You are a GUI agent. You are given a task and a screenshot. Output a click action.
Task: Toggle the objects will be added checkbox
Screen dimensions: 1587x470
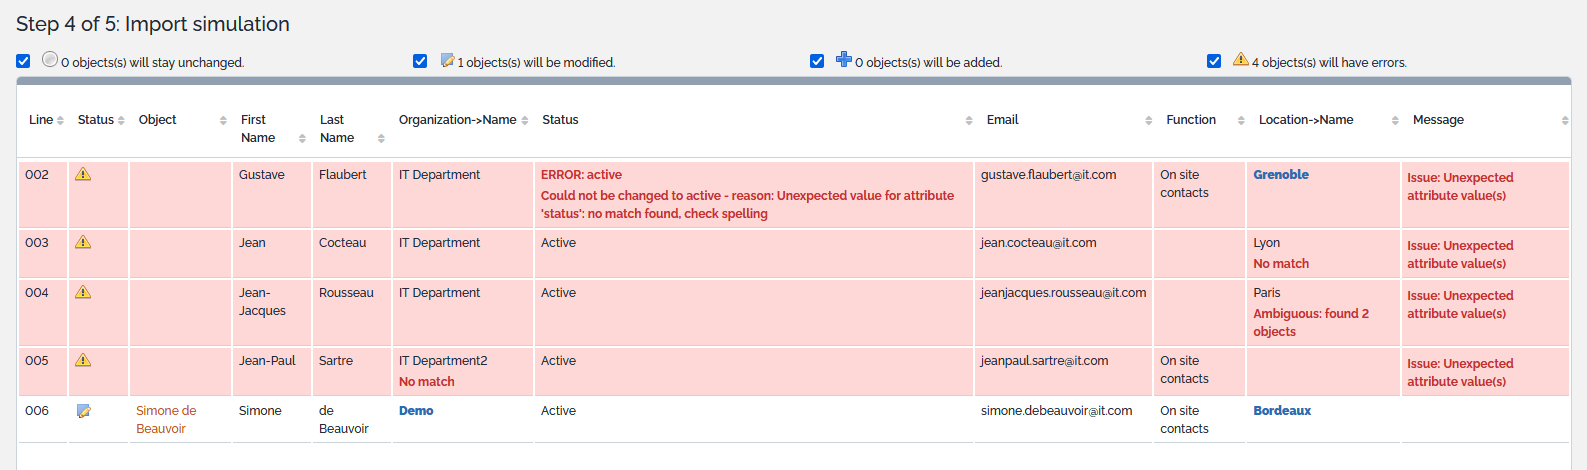coord(817,61)
